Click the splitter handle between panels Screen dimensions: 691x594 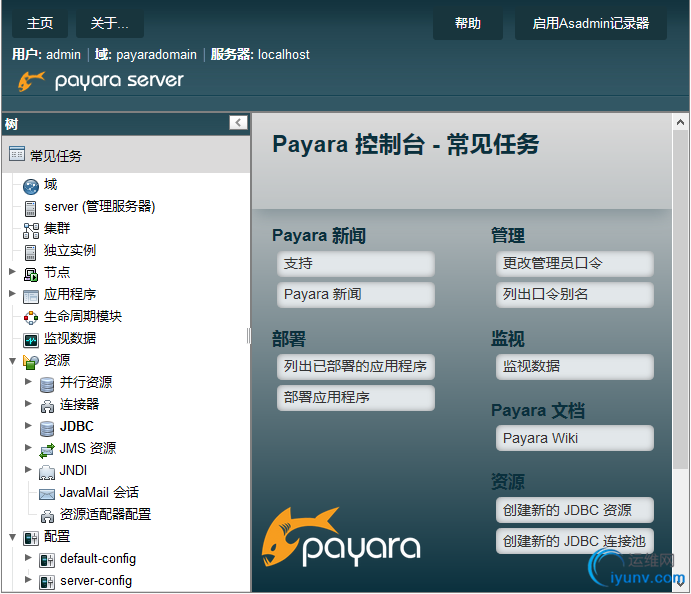[249, 336]
